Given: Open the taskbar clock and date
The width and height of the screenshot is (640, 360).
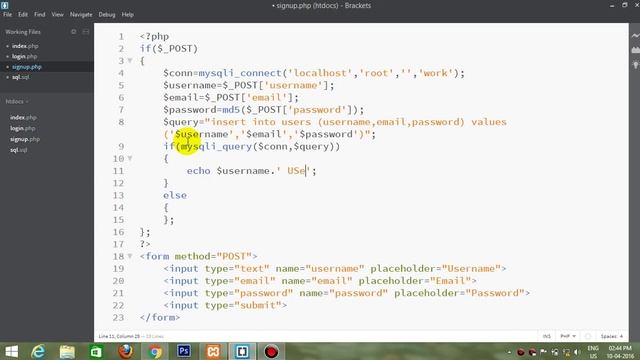Looking at the screenshot, I should tap(620, 352).
